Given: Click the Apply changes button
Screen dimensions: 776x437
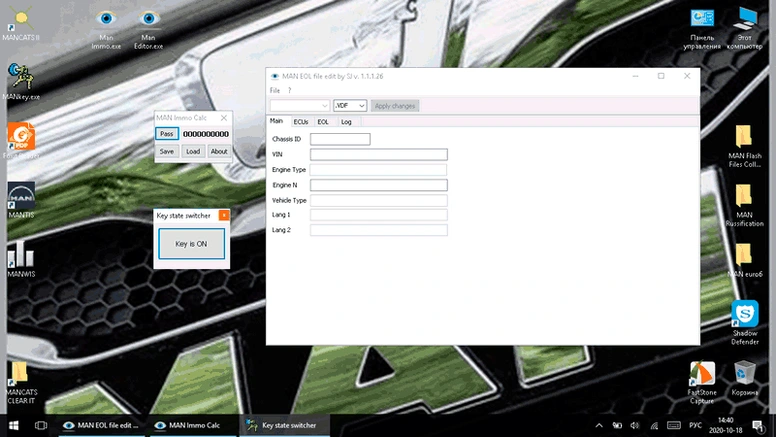Looking at the screenshot, I should (395, 106).
